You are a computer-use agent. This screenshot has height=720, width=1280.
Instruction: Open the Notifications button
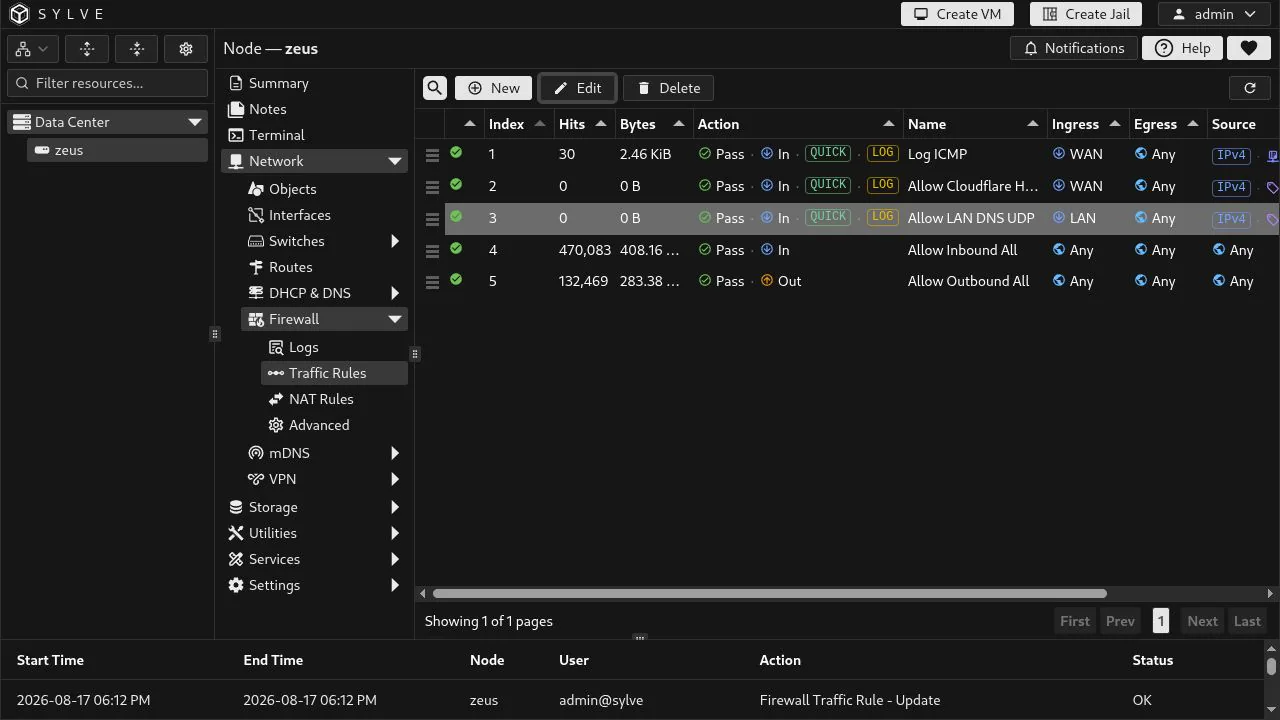tap(1074, 48)
